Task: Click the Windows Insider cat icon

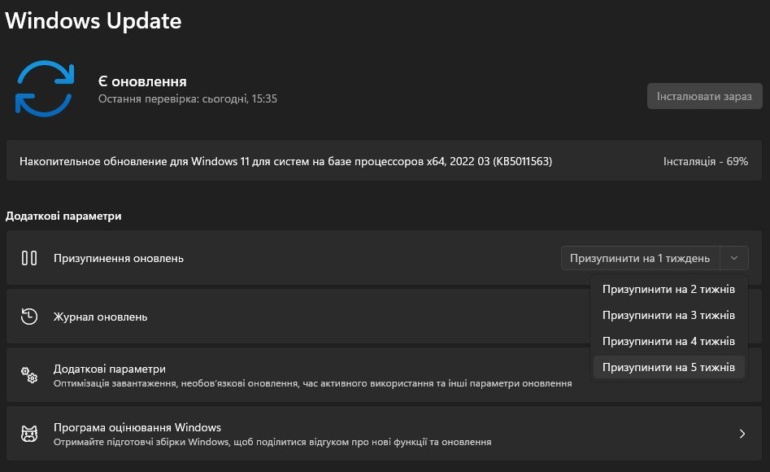Action: (x=29, y=434)
